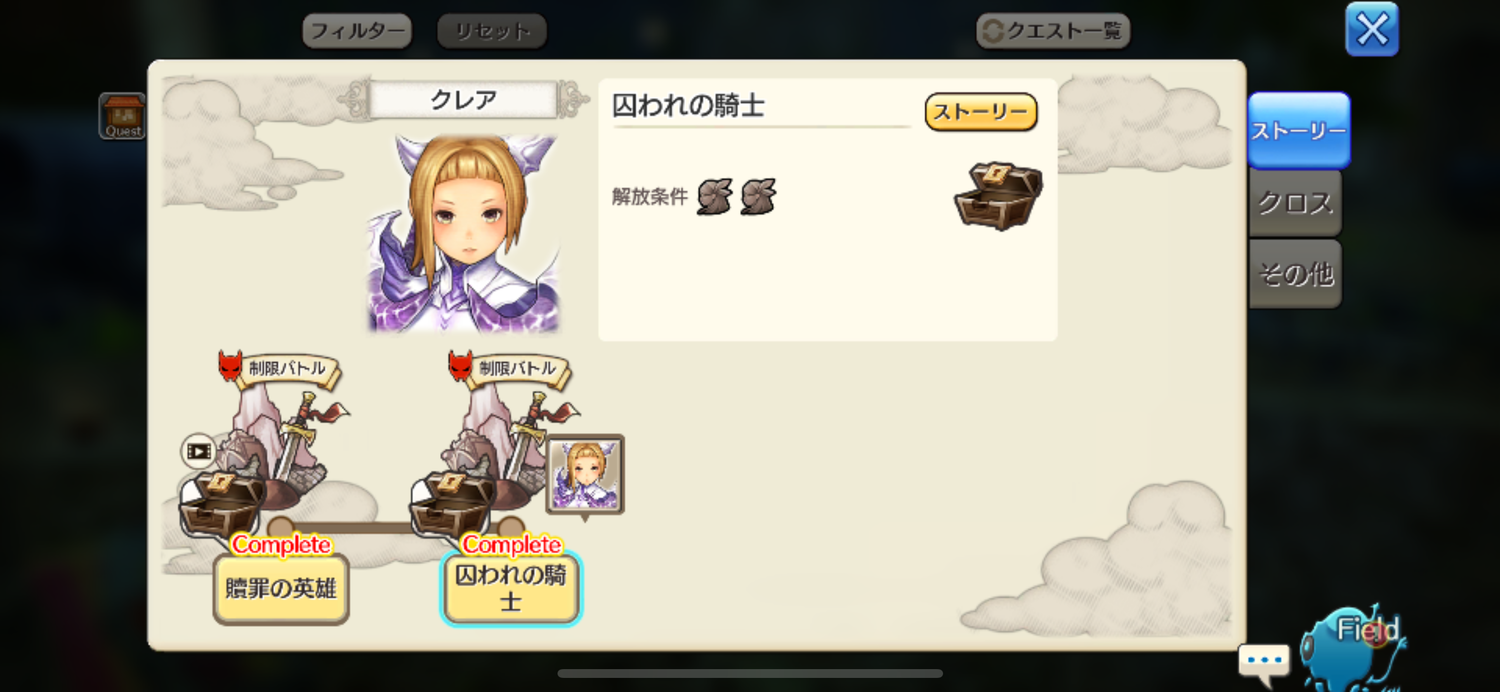Open the Quest shop icon

123,116
